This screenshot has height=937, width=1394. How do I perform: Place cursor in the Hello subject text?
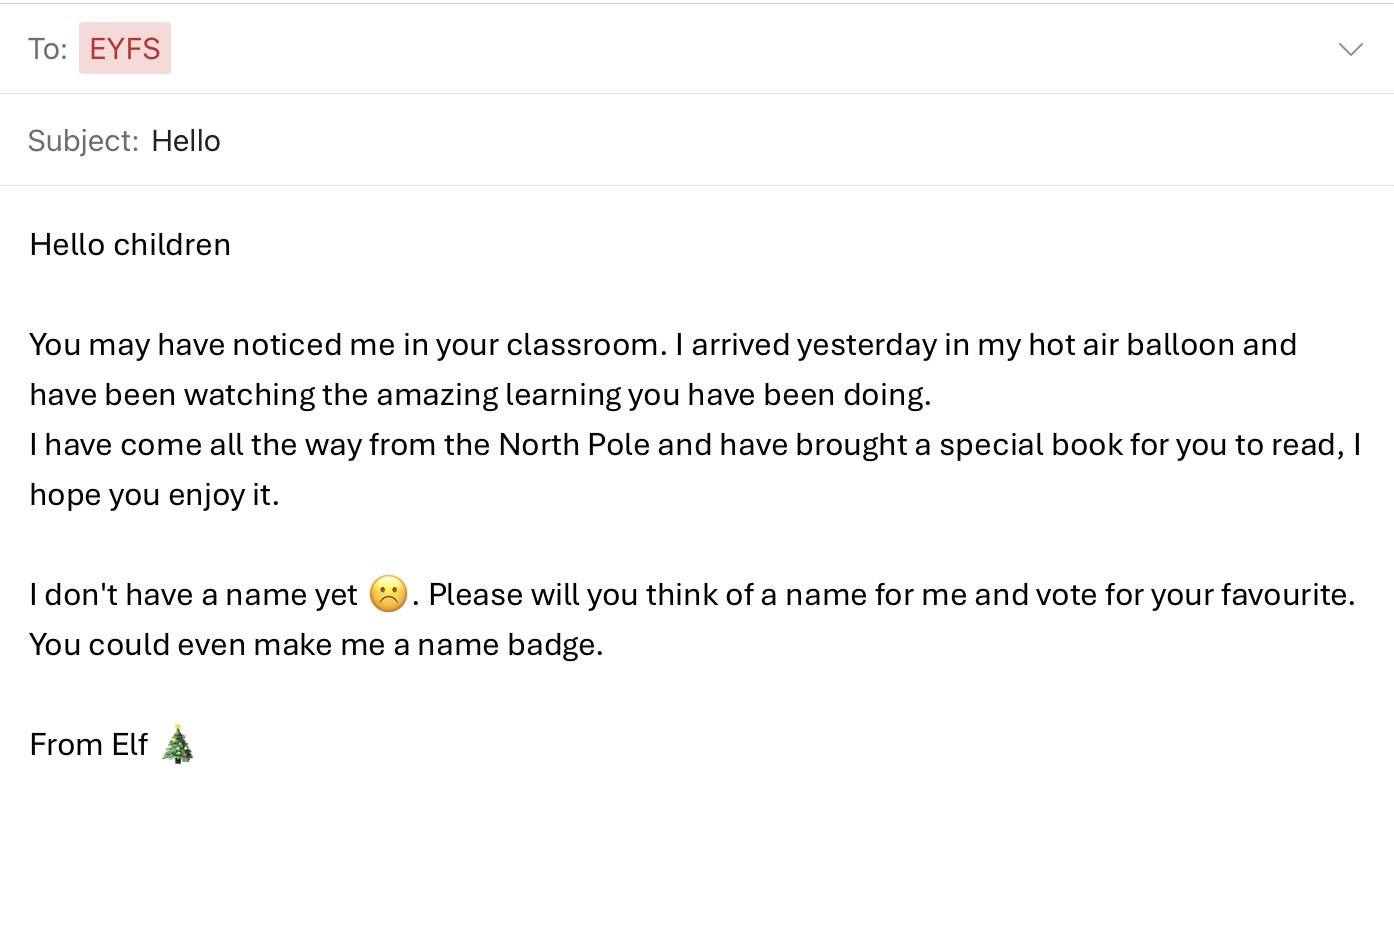click(186, 141)
